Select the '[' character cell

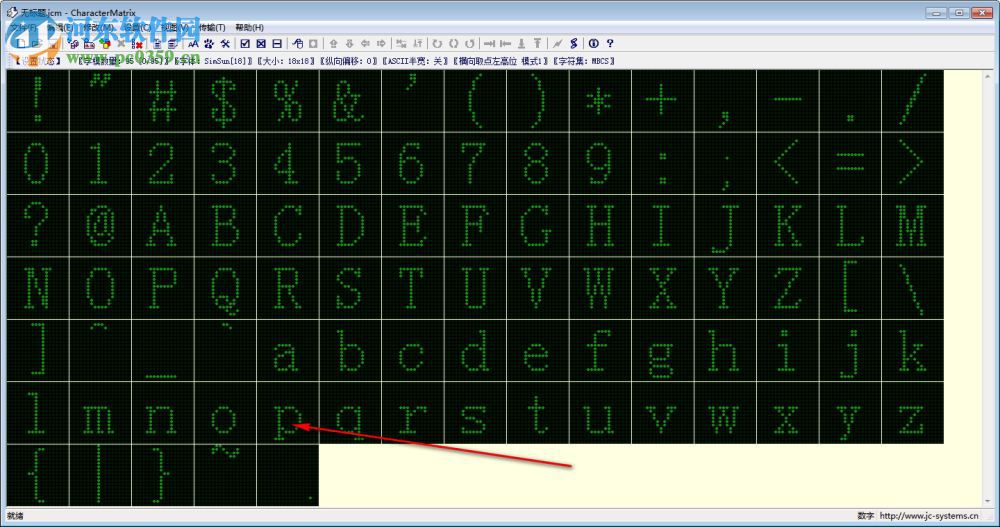[850, 288]
